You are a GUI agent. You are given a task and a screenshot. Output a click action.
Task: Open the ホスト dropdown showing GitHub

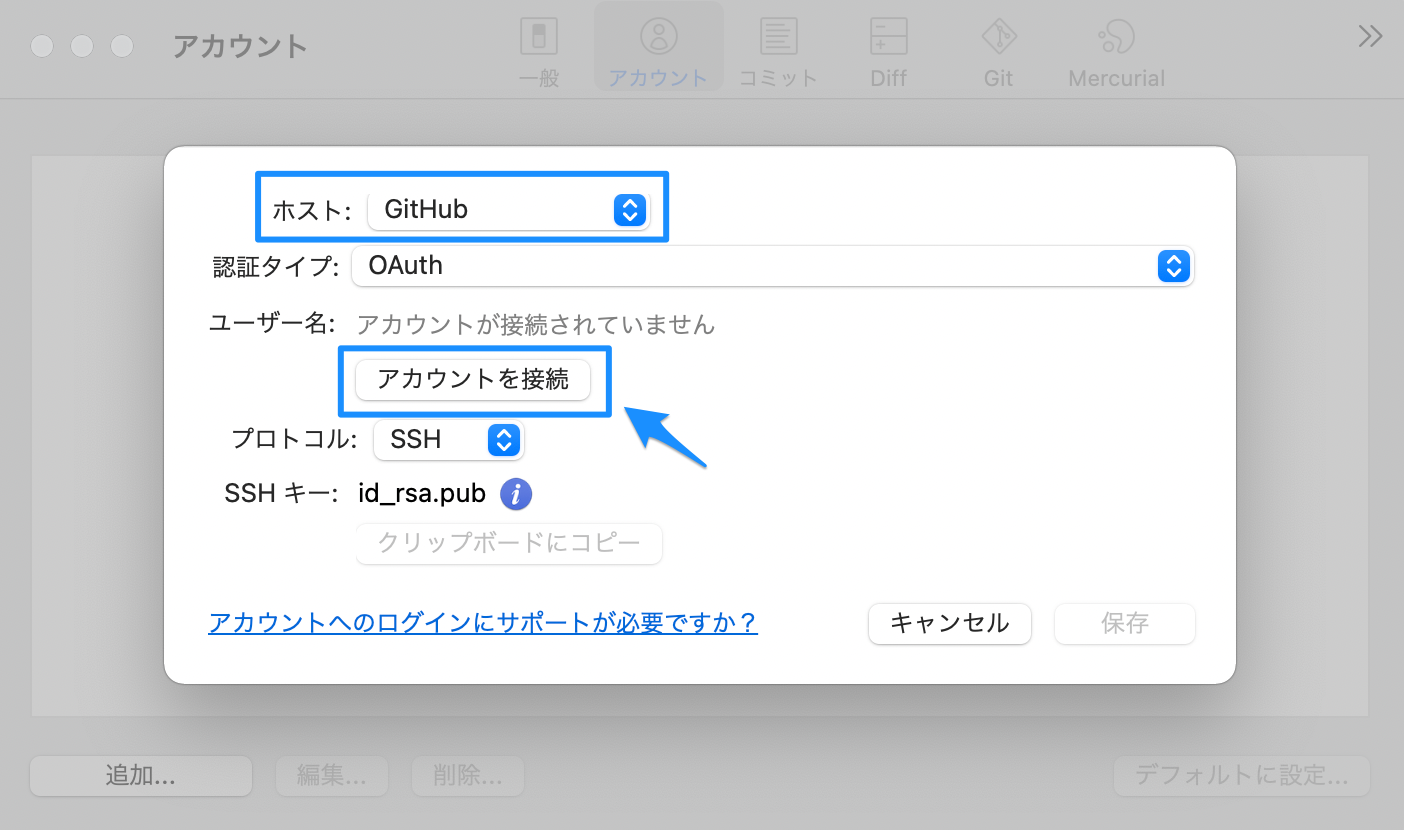tap(627, 209)
